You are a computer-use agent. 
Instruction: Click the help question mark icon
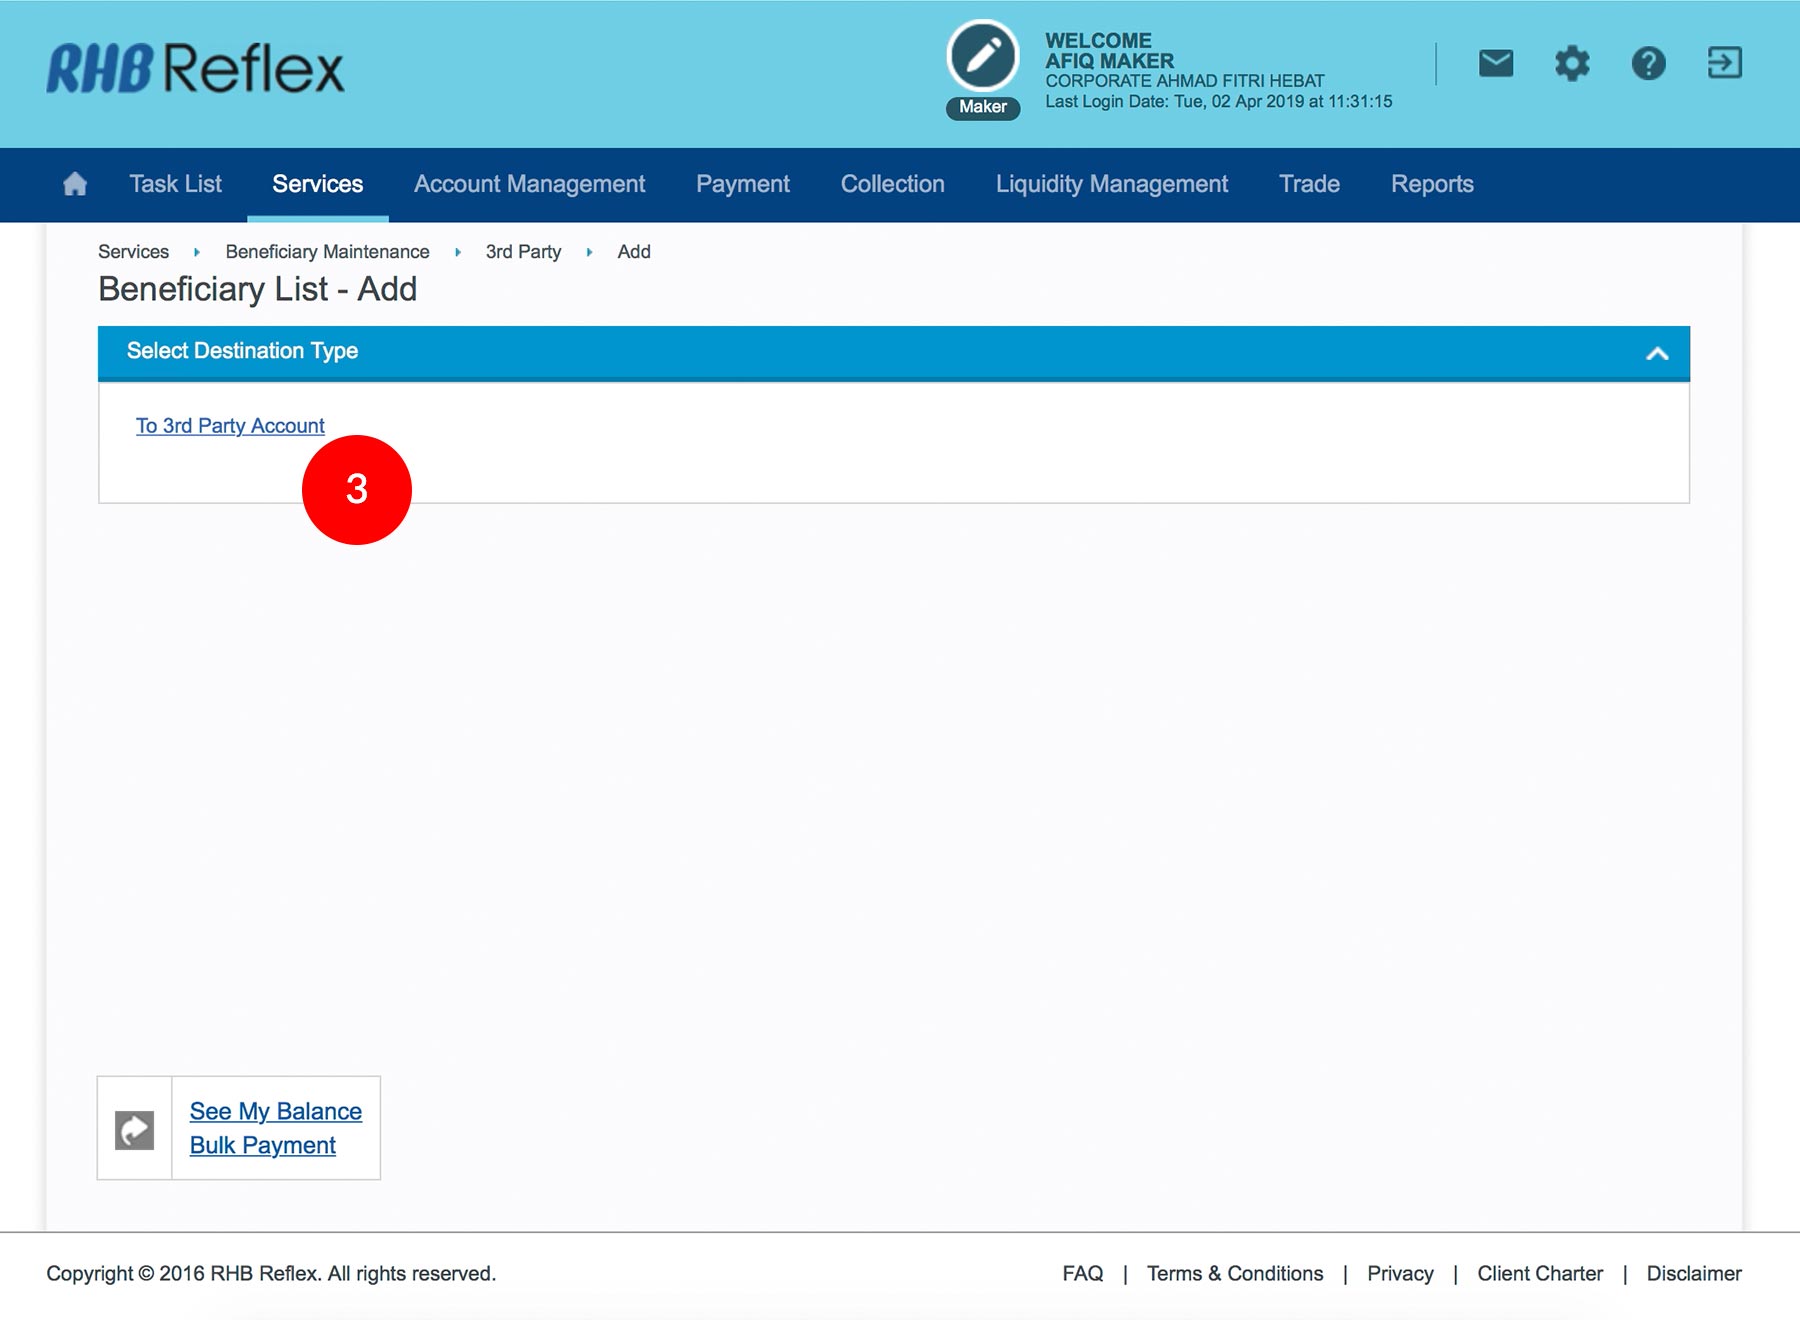(1648, 64)
